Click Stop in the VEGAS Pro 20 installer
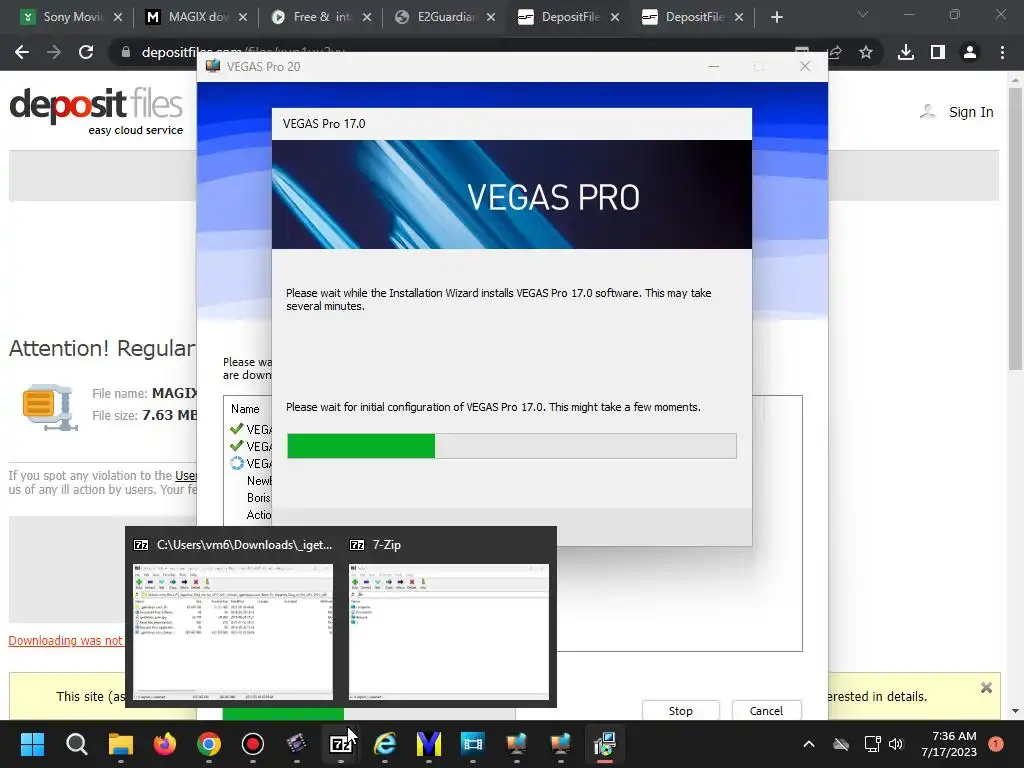 click(680, 711)
